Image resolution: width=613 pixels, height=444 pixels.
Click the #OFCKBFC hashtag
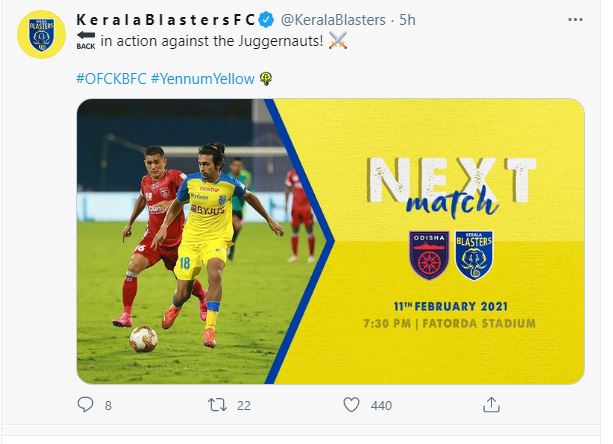[x=111, y=79]
